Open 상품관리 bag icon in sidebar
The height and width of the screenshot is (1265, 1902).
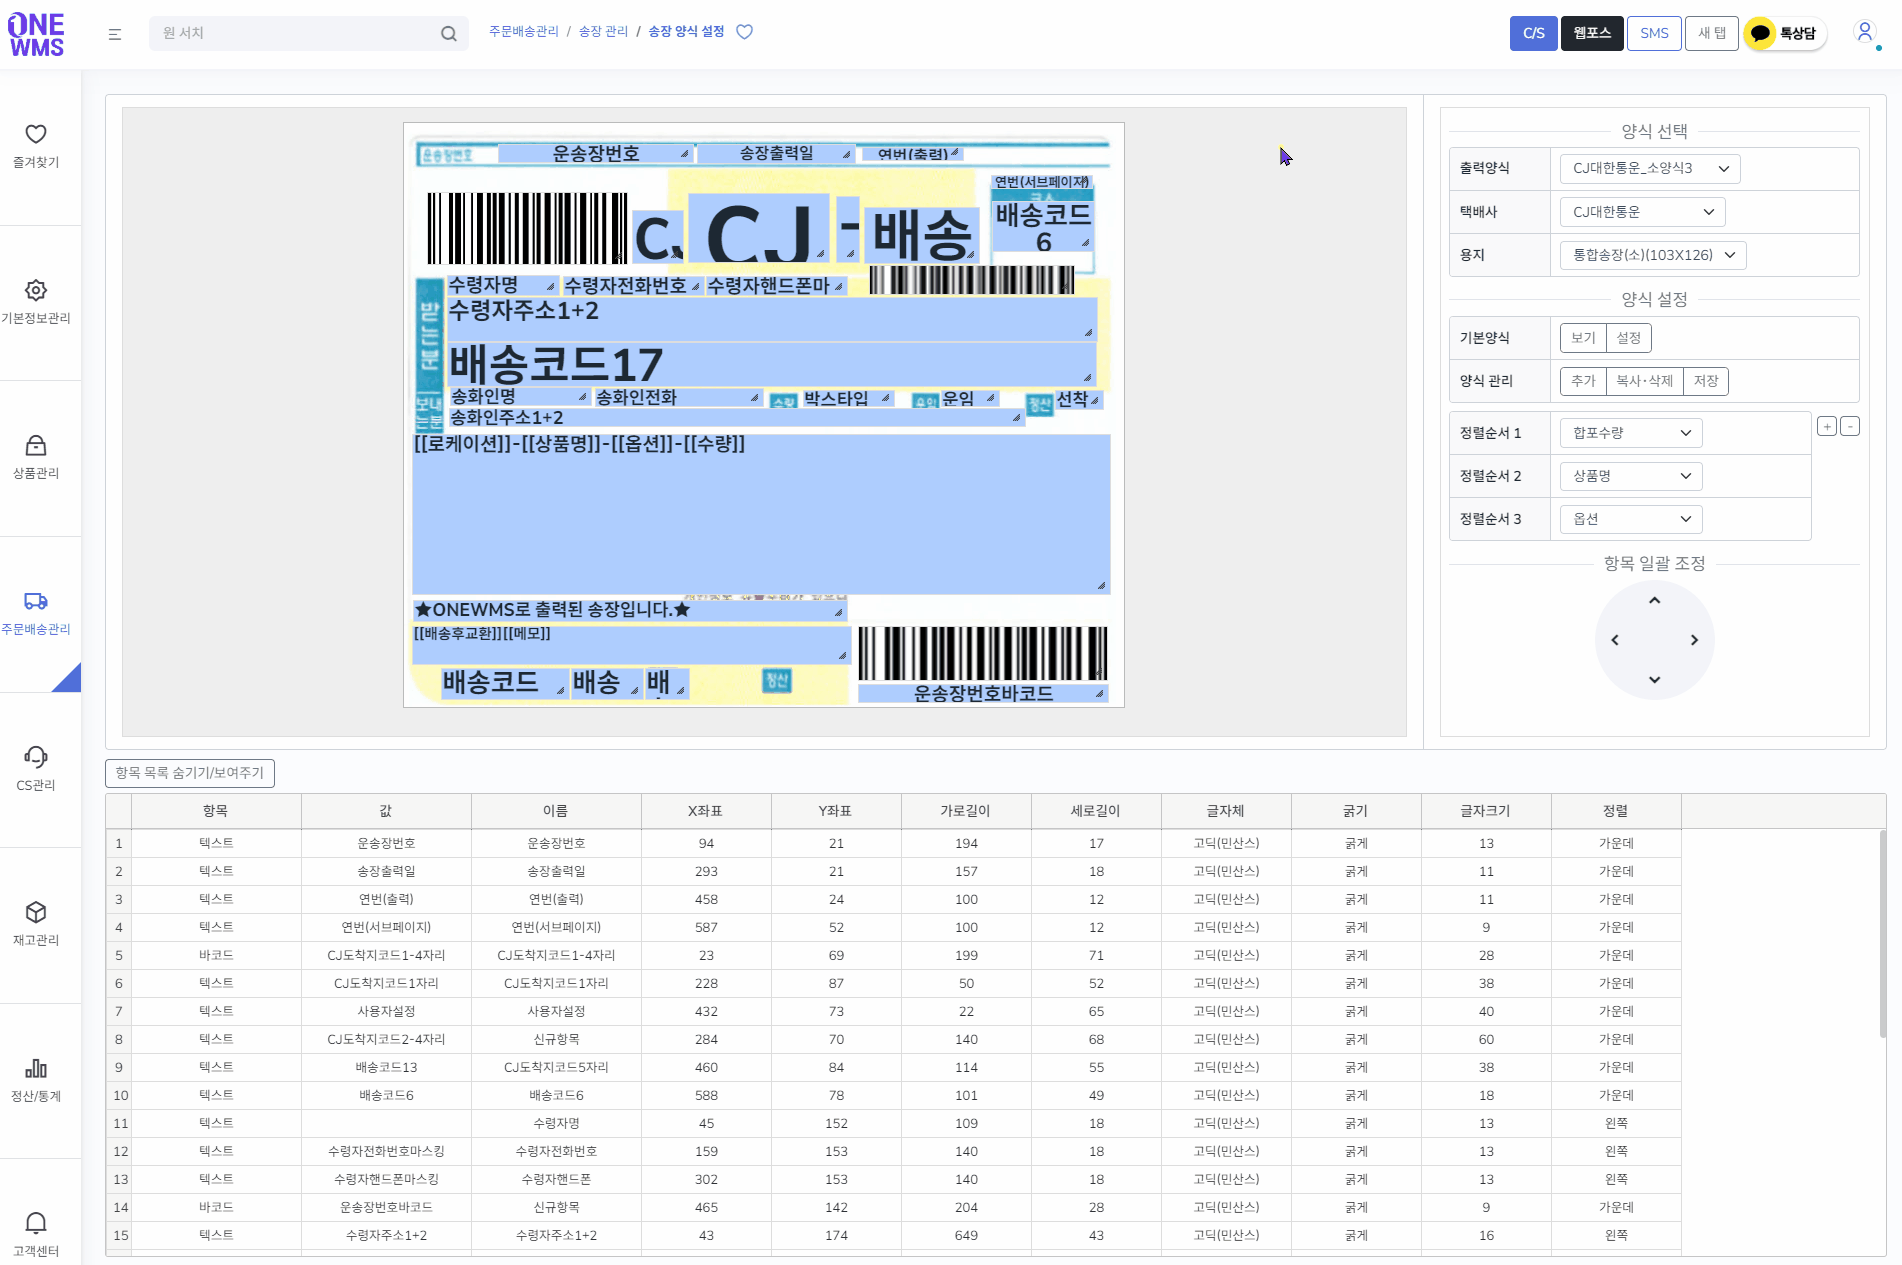[x=36, y=445]
